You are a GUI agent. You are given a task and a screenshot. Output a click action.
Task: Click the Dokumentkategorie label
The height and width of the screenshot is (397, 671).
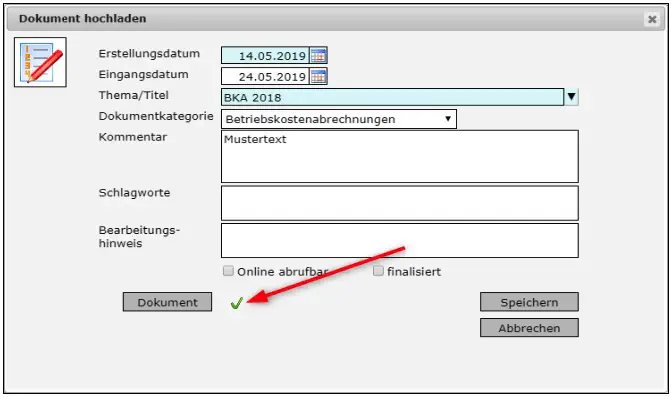tap(156, 116)
